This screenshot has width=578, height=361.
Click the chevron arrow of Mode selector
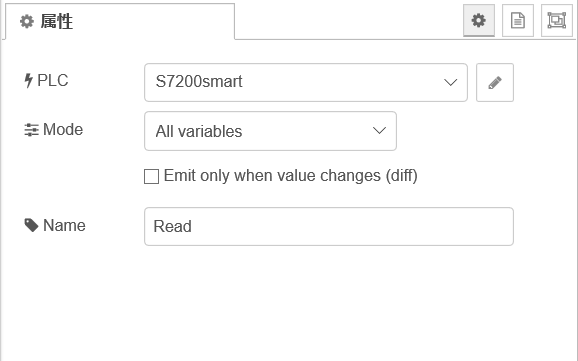(x=379, y=131)
